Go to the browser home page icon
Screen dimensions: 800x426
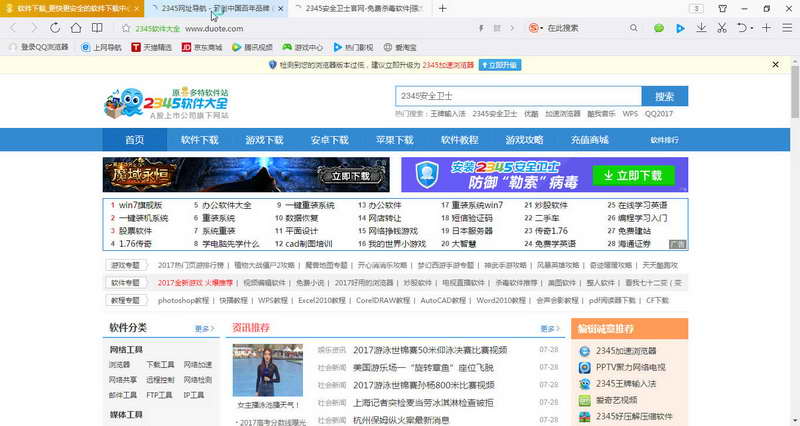pyautogui.click(x=76, y=28)
